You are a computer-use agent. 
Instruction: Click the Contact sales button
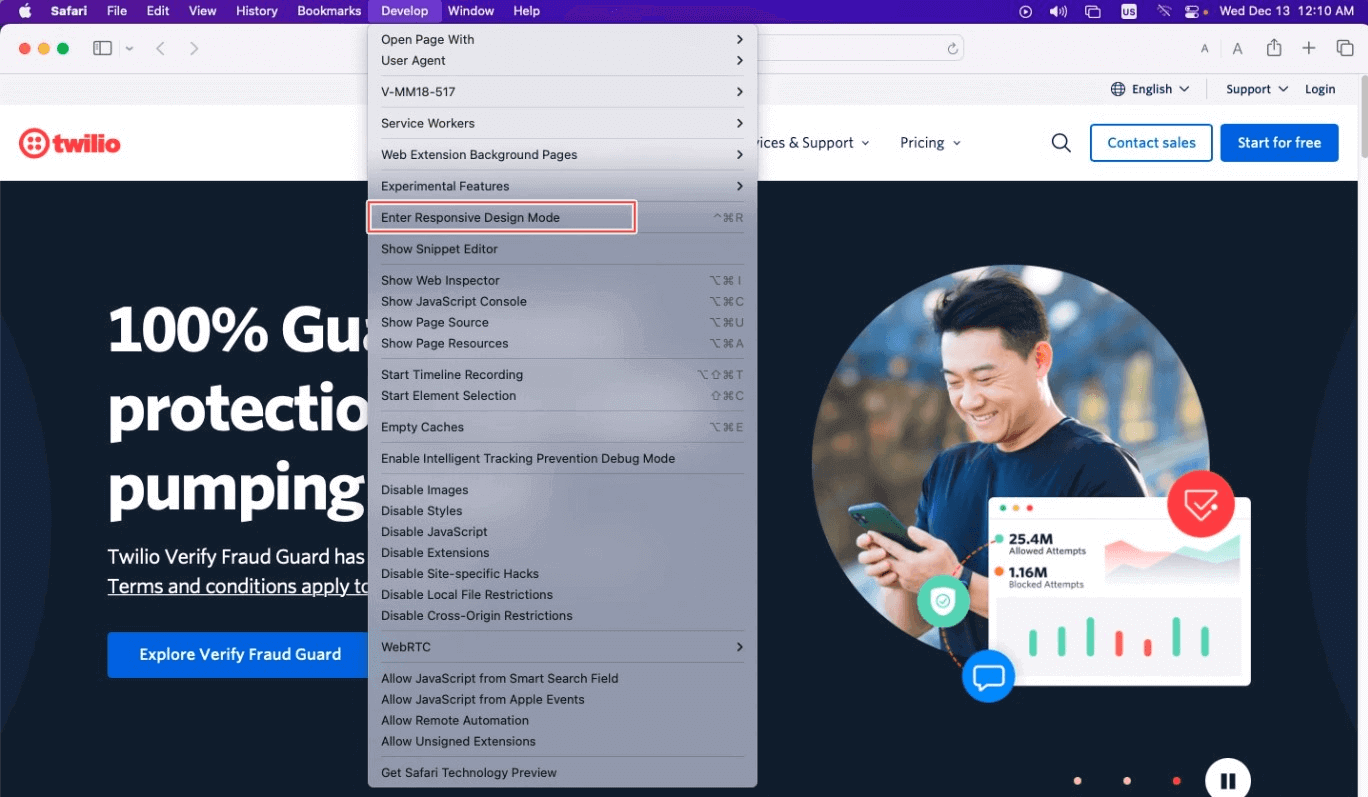pos(1151,143)
